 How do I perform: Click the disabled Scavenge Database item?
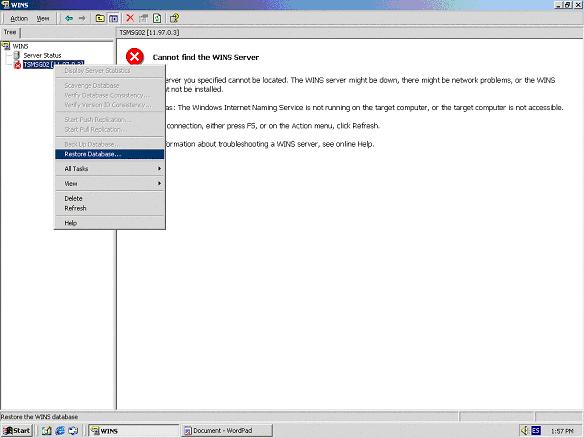pyautogui.click(x=110, y=85)
